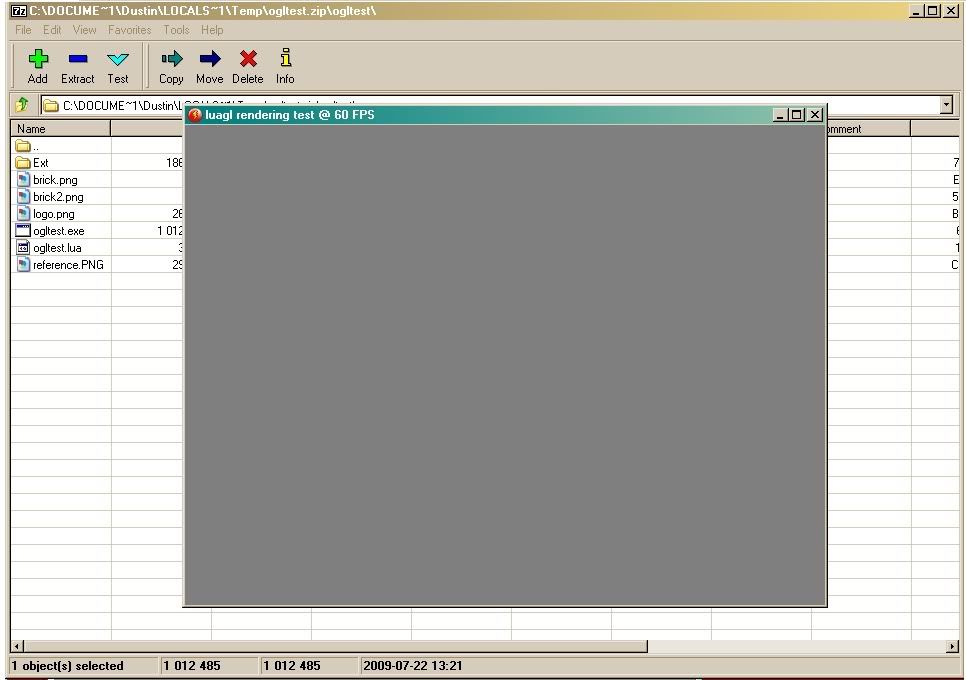Click the green Add toolbar icon
Viewport: 966px width, 680px height.
(37, 61)
